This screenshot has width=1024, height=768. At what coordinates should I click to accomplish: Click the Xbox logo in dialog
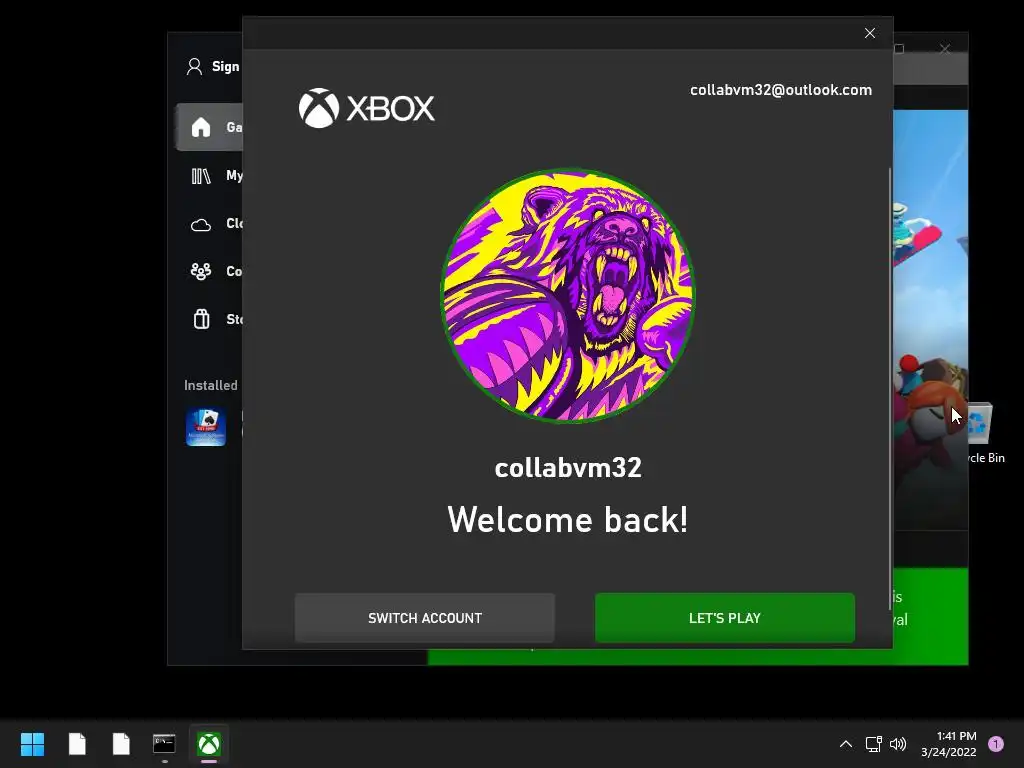click(366, 108)
